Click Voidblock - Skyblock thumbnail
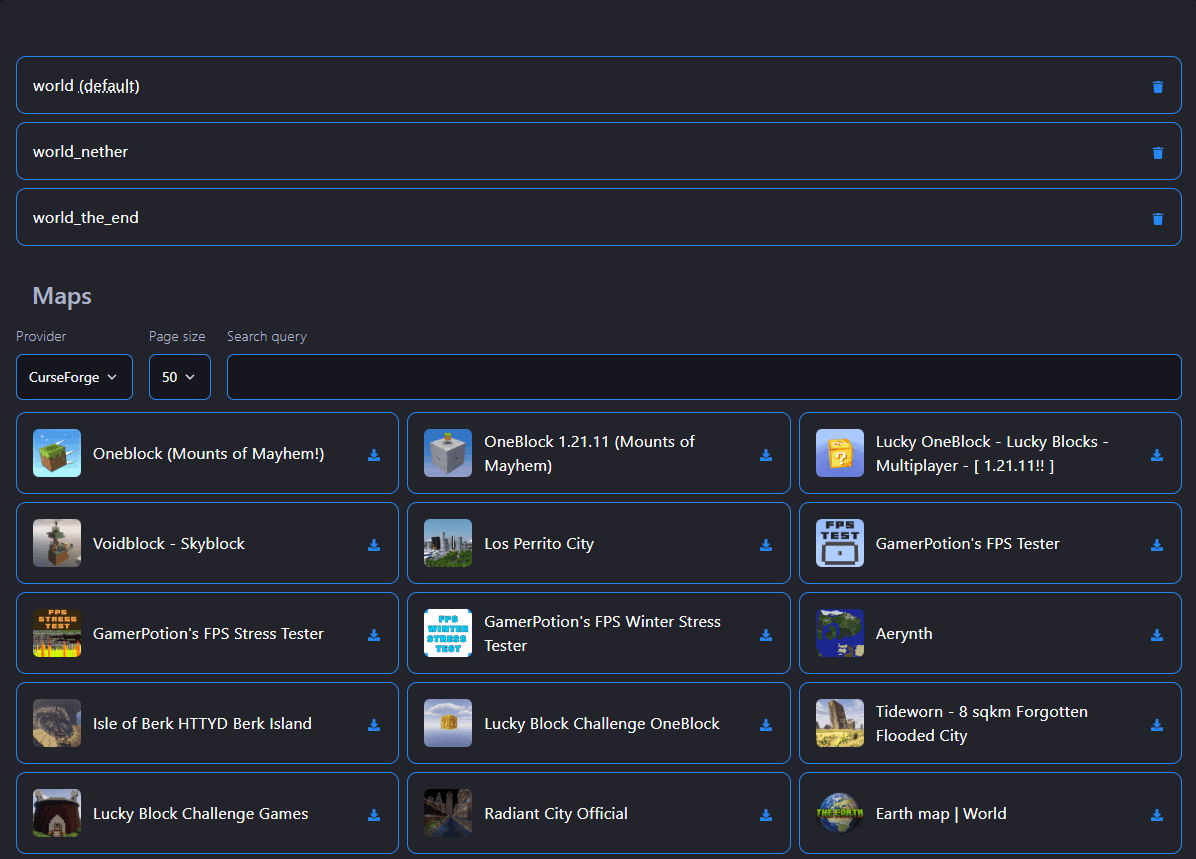1196x859 pixels. point(56,543)
